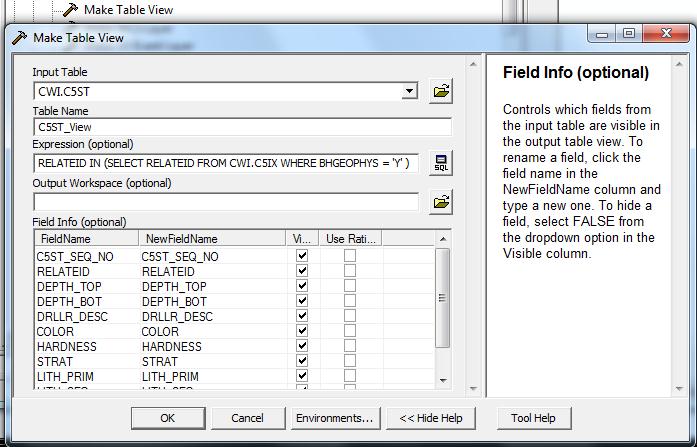Viewport: 697px width, 447px height.
Task: Click in the Table Name input field
Action: [241, 128]
